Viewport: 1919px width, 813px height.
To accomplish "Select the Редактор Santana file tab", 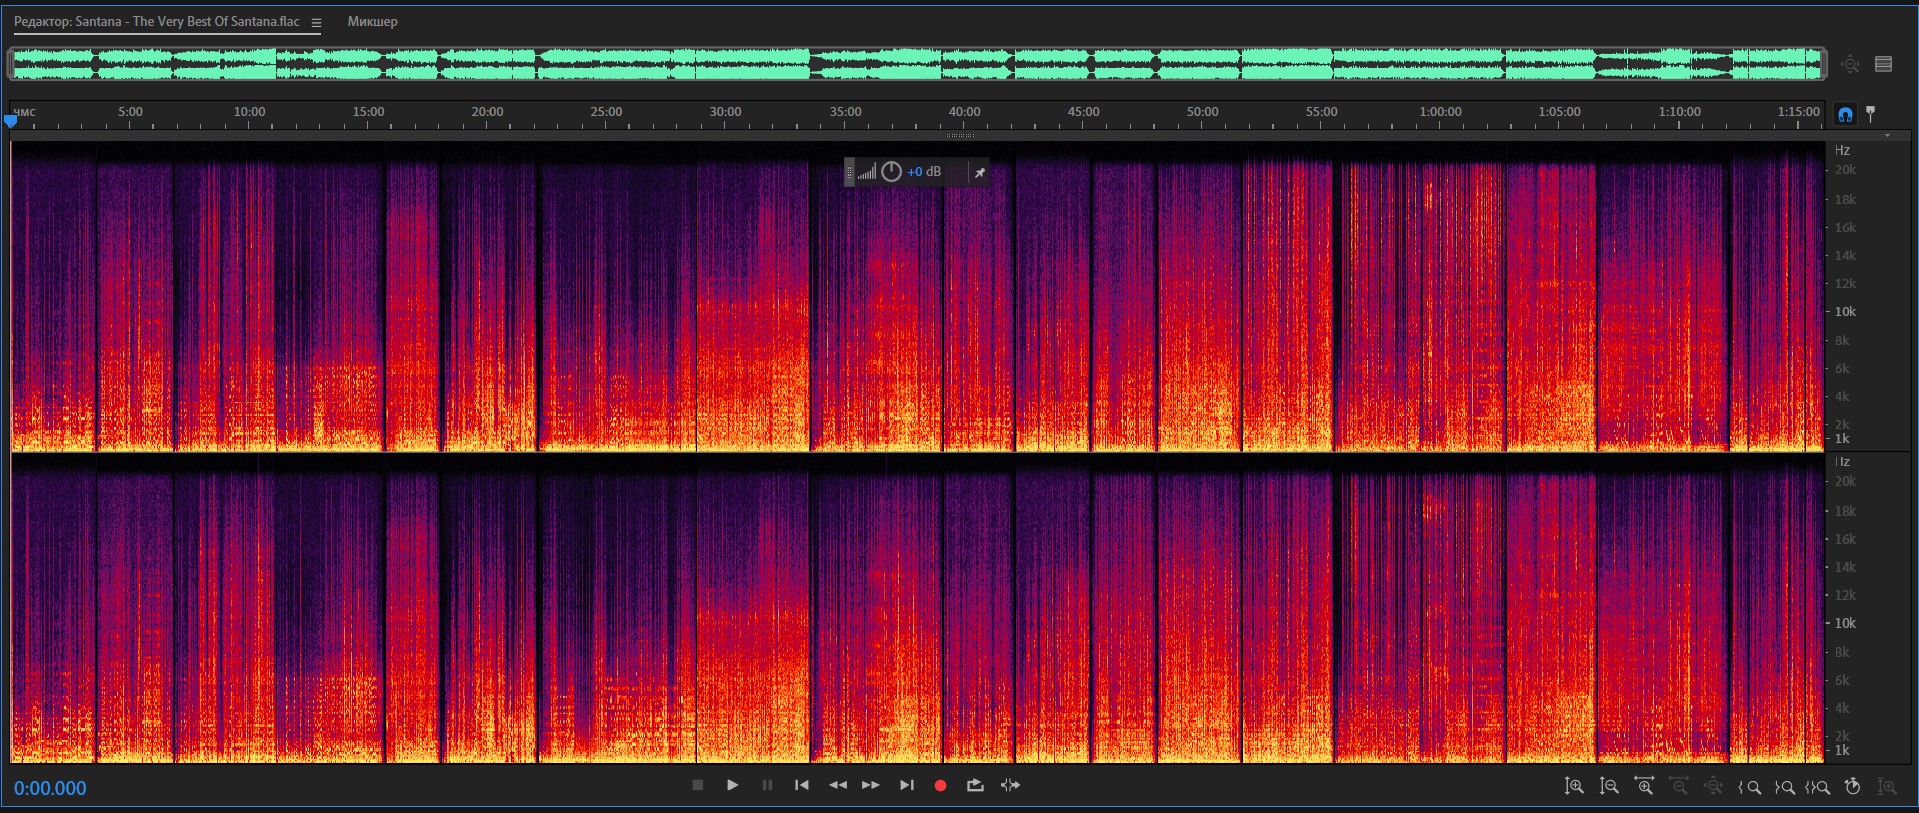I will pyautogui.click(x=157, y=22).
